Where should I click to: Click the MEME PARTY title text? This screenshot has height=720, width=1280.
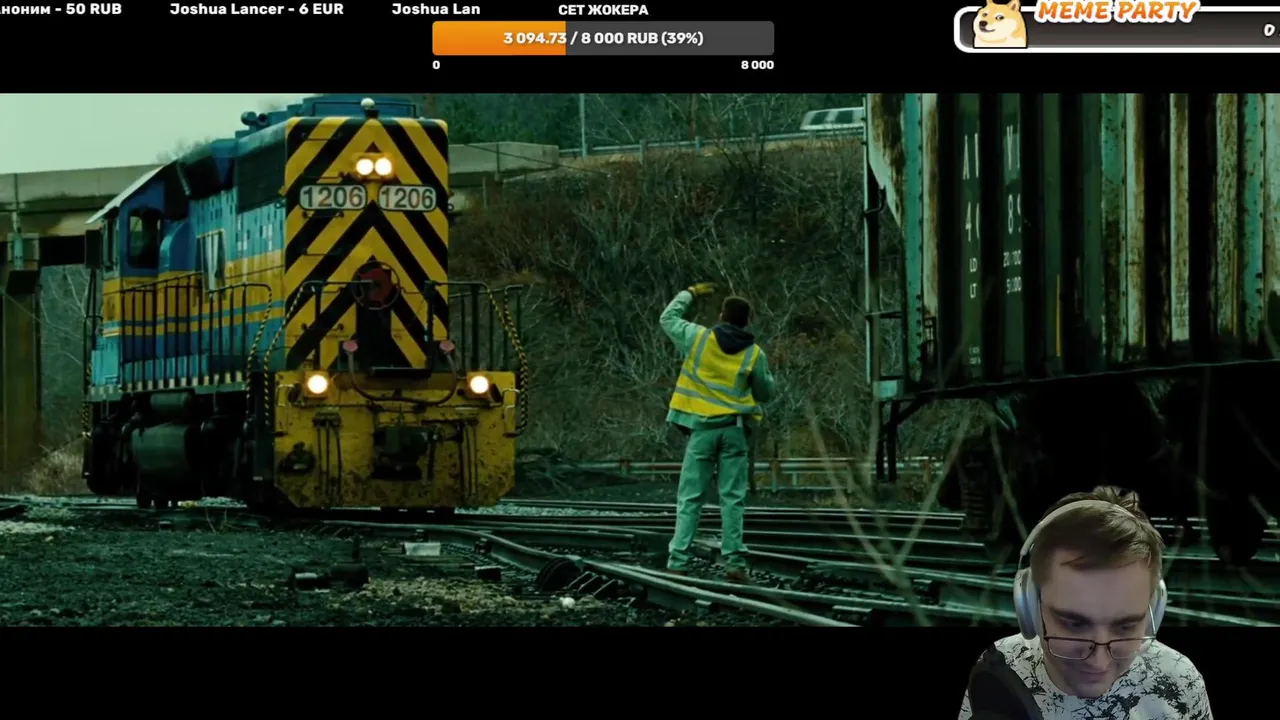(x=1115, y=12)
